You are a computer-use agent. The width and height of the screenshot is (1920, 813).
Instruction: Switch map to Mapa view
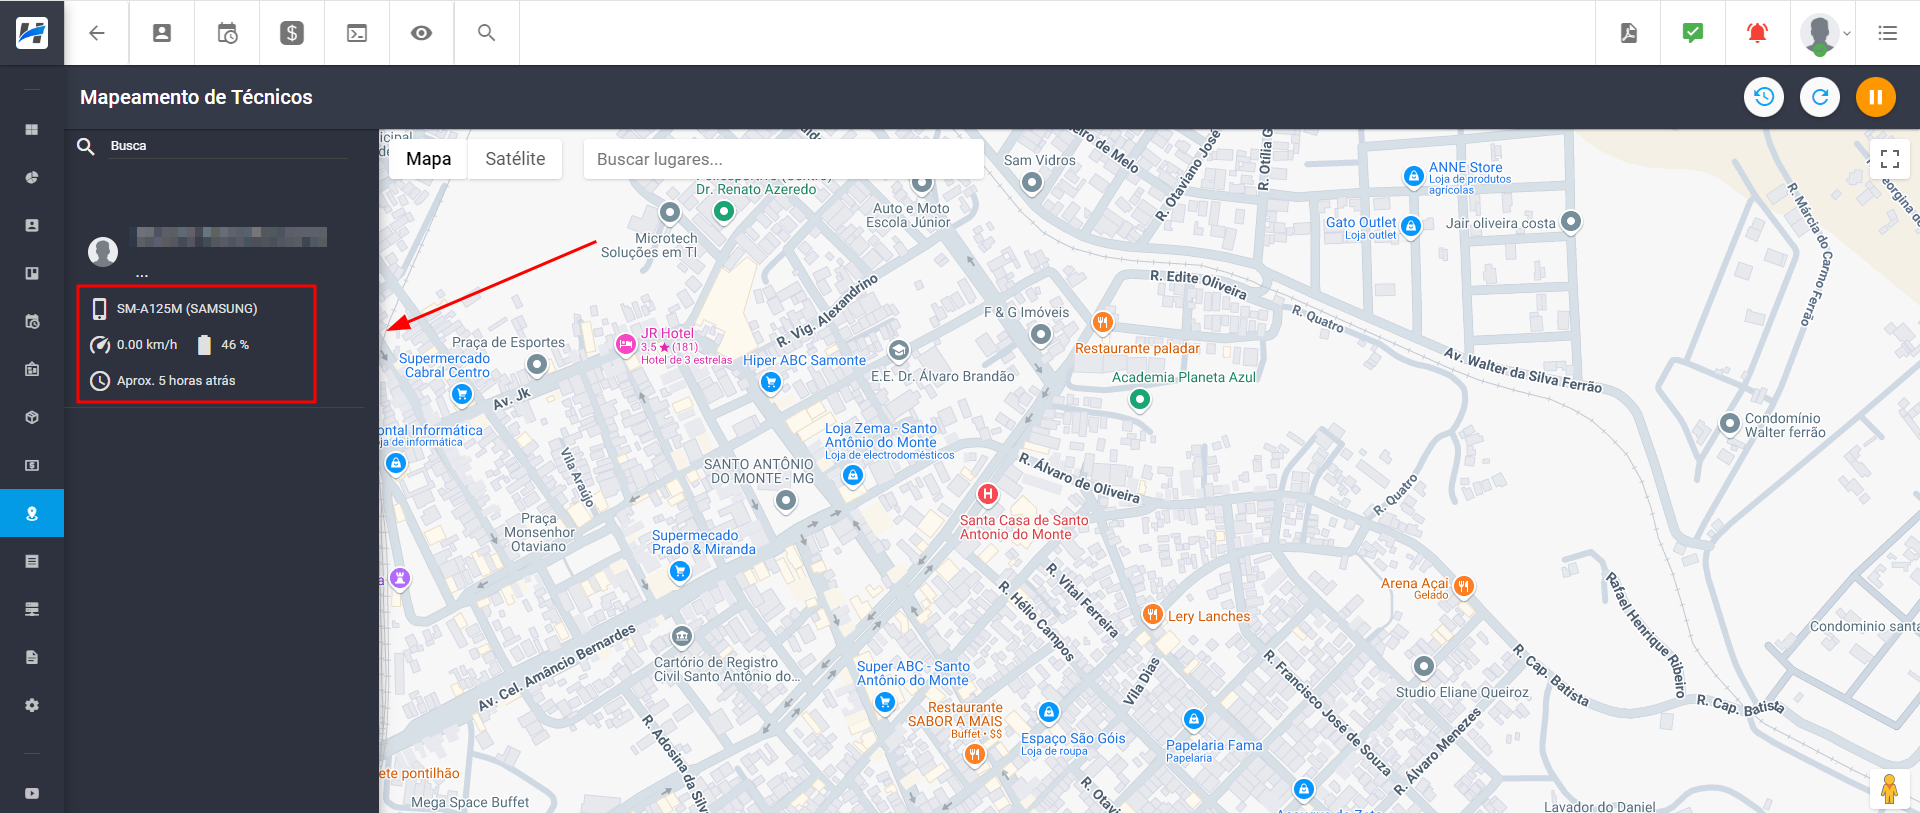tap(428, 159)
